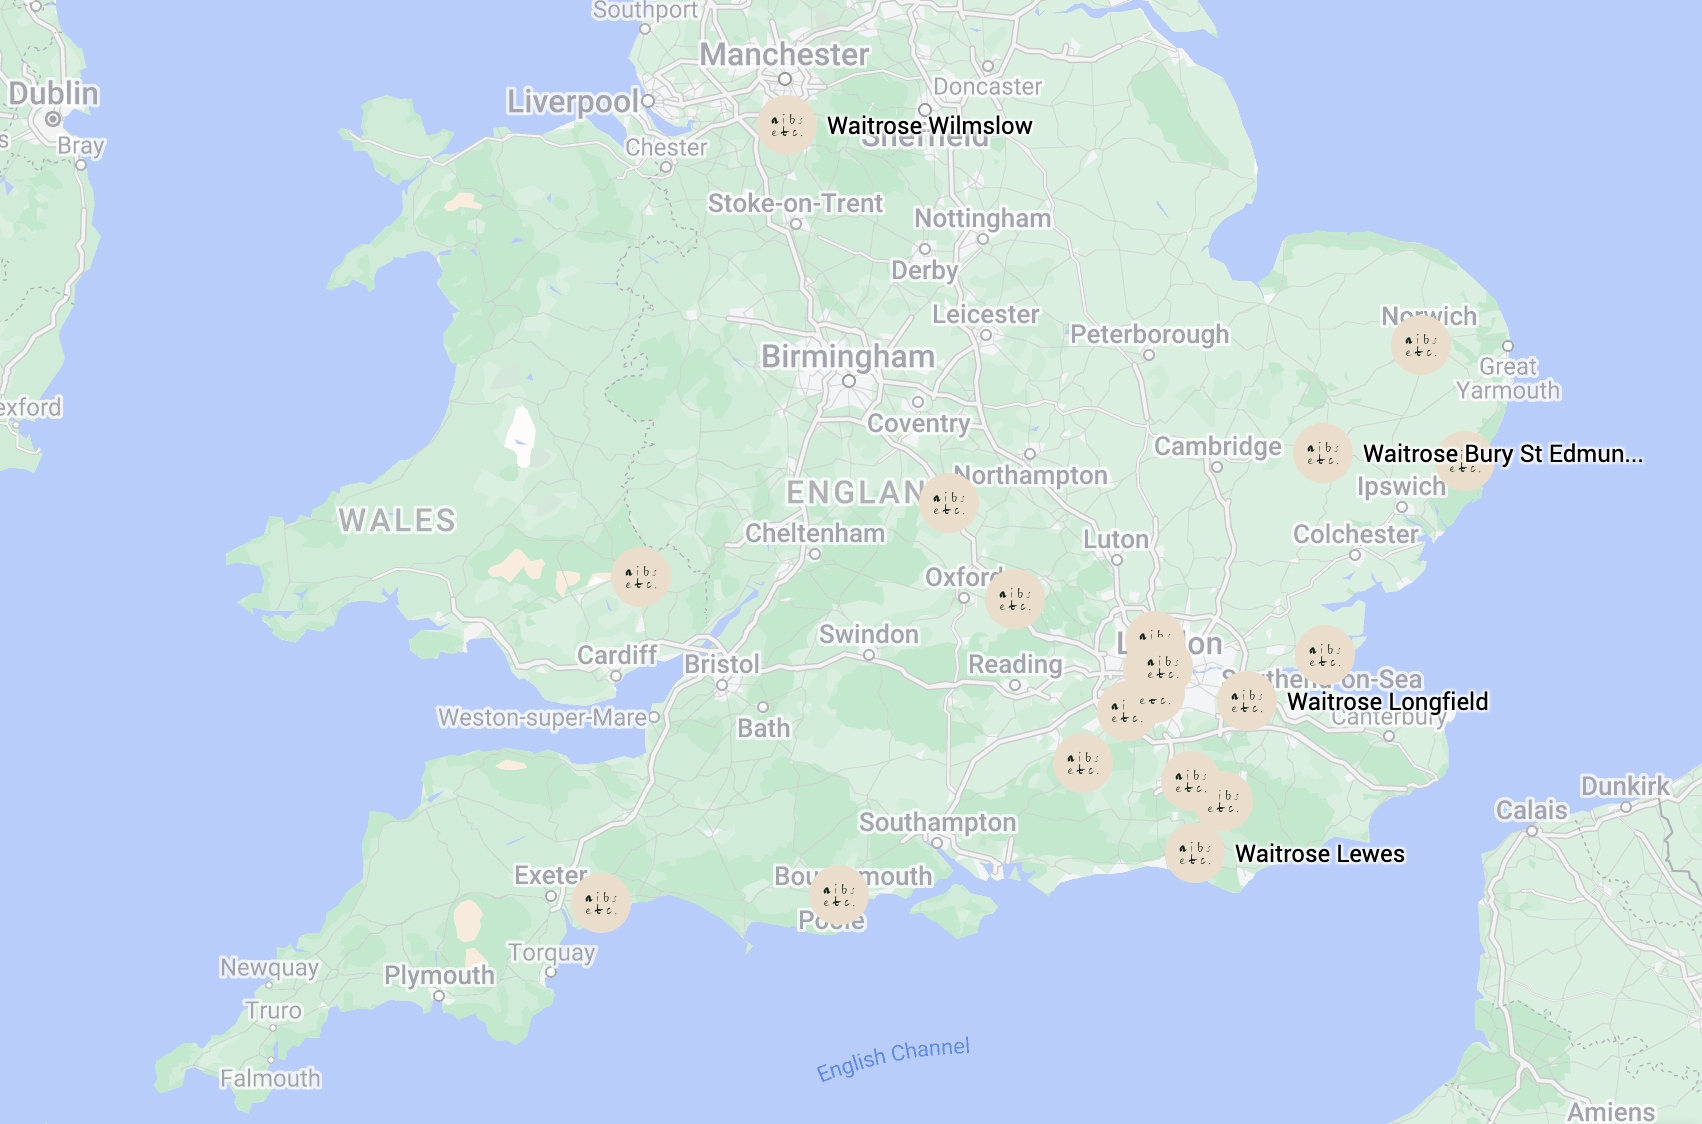Select the marker near Southend-on-Sea

[x=1324, y=655]
